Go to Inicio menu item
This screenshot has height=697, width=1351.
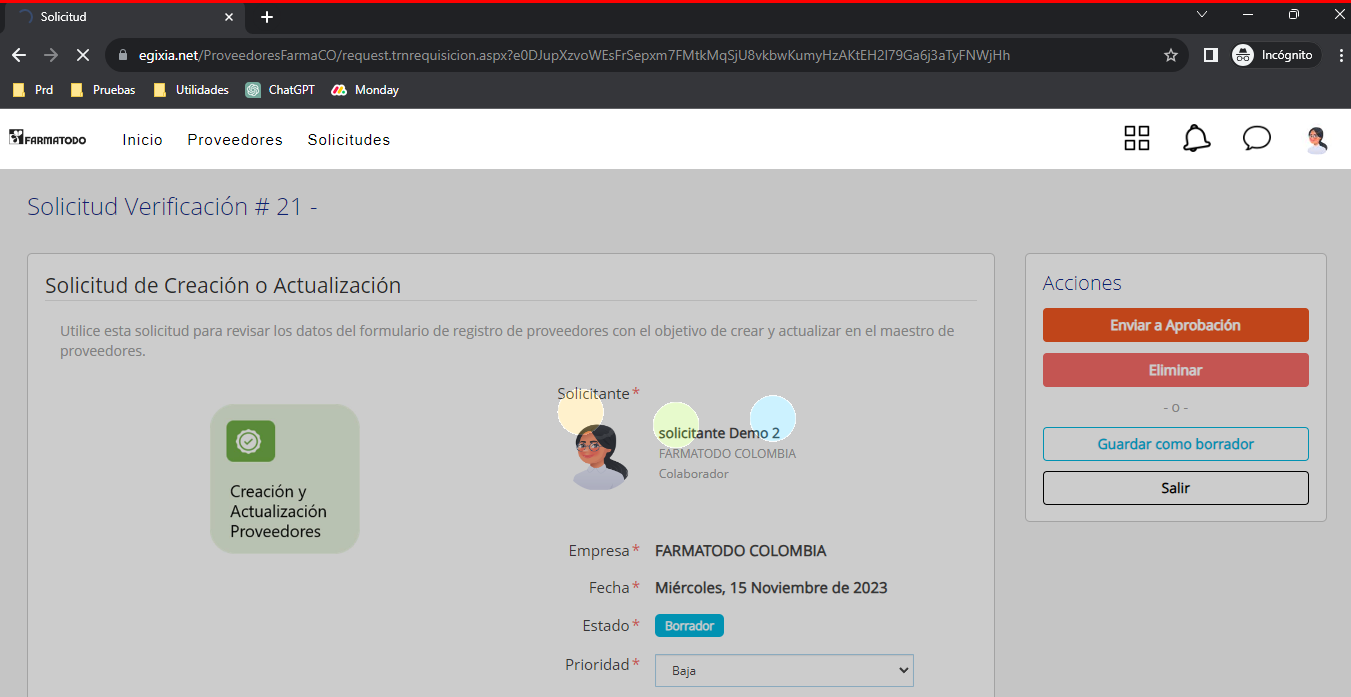(x=142, y=140)
